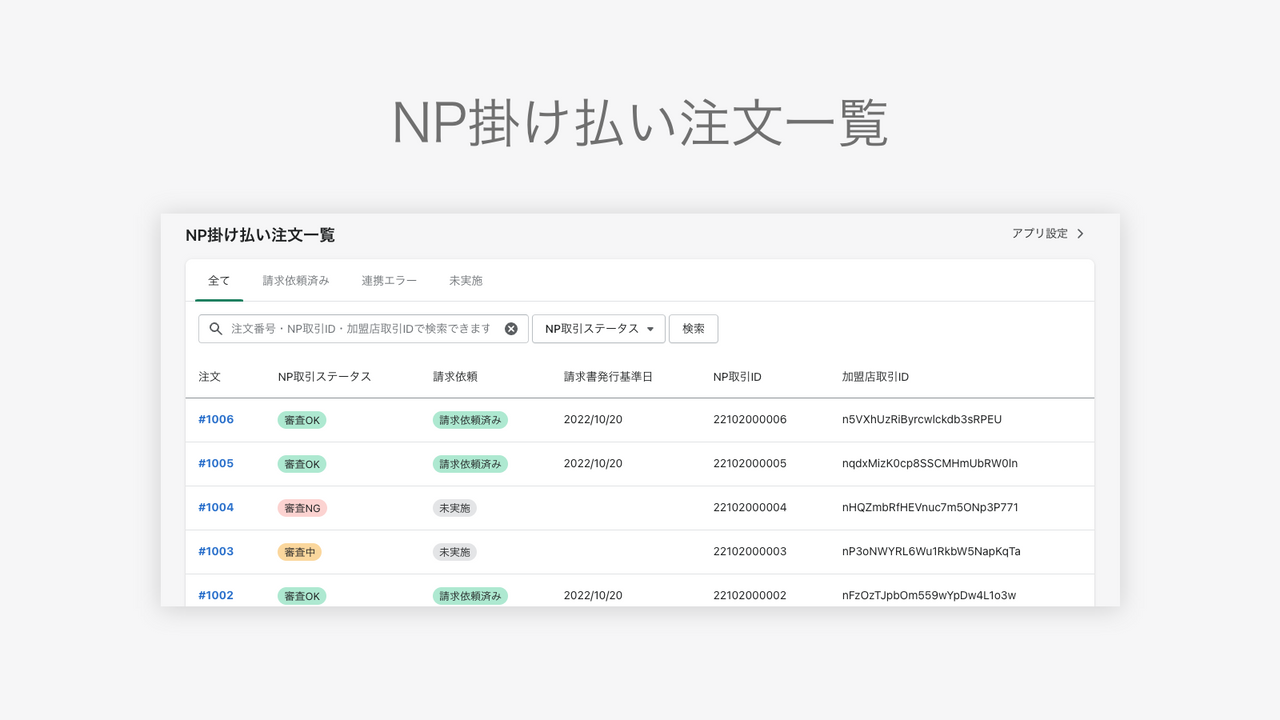Click merchant ID nP3oNWYRL6Wu1RkbW5NapKqTa

click(x=931, y=552)
